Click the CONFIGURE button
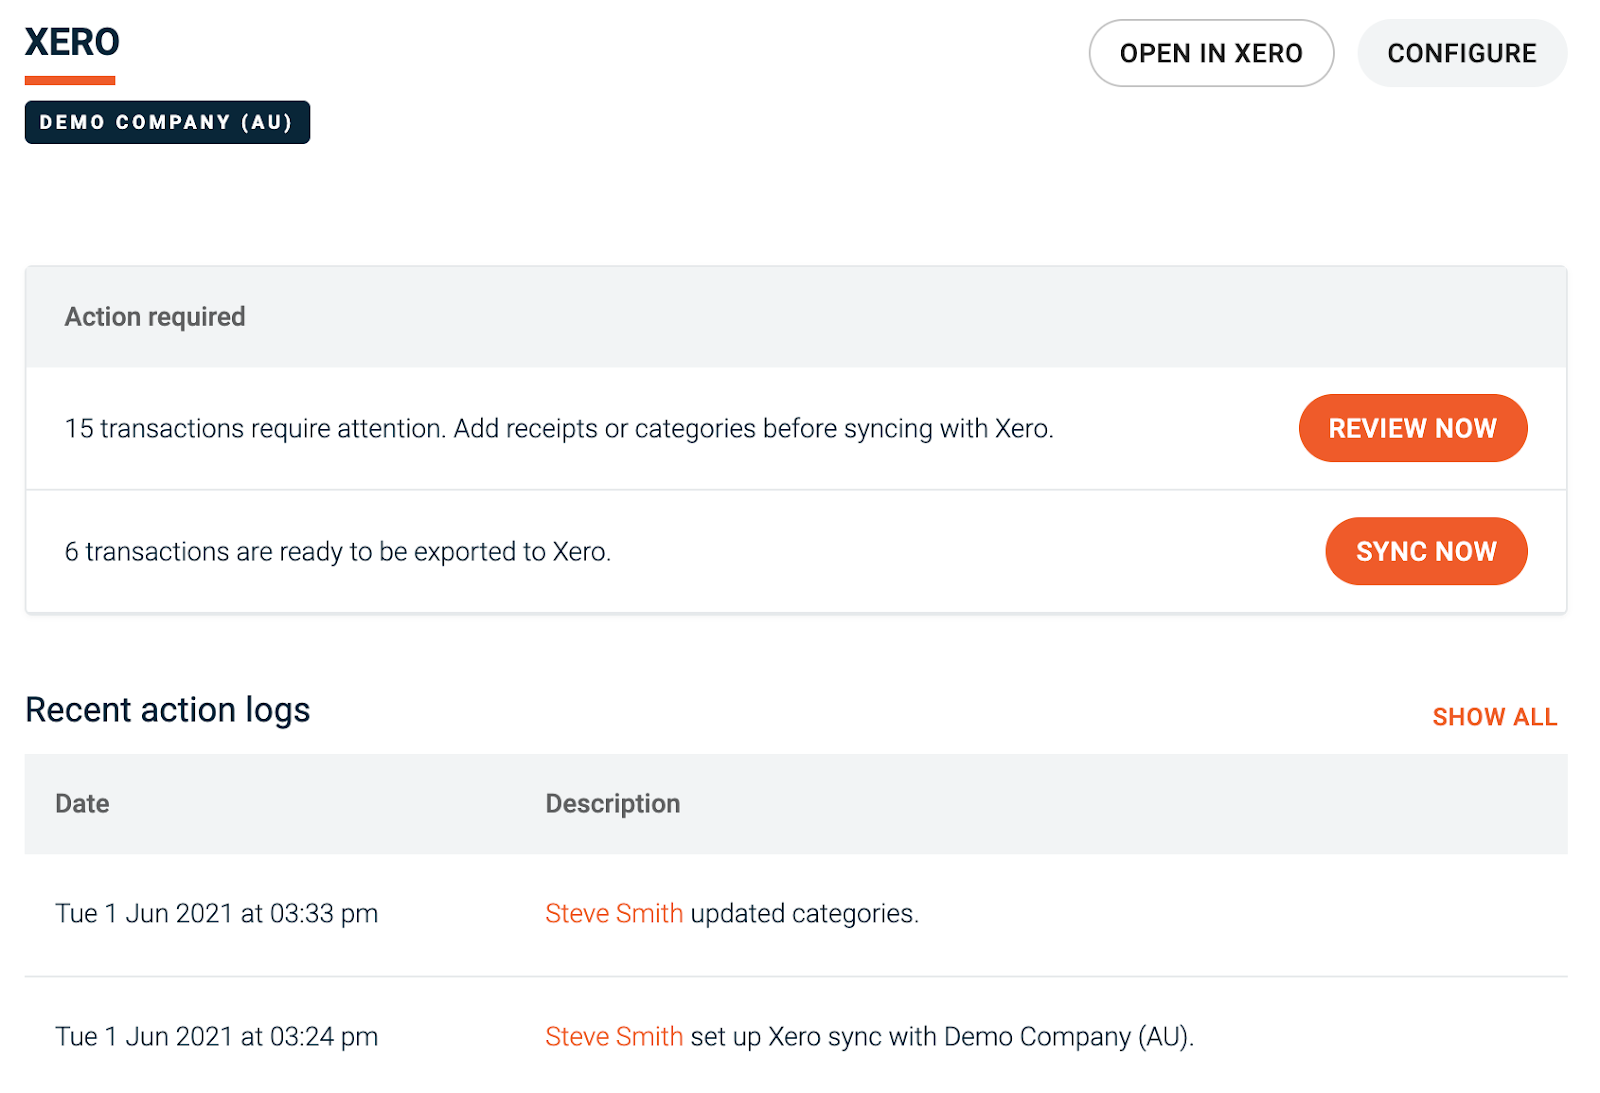Viewport: 1600px width, 1093px height. tap(1461, 53)
